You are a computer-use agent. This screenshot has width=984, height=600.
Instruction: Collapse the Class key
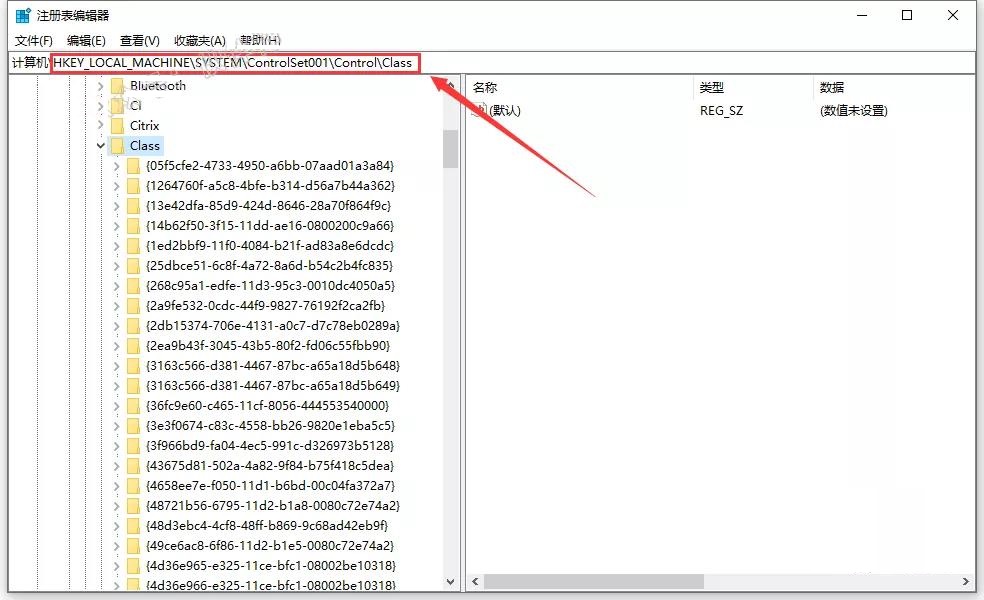point(100,146)
